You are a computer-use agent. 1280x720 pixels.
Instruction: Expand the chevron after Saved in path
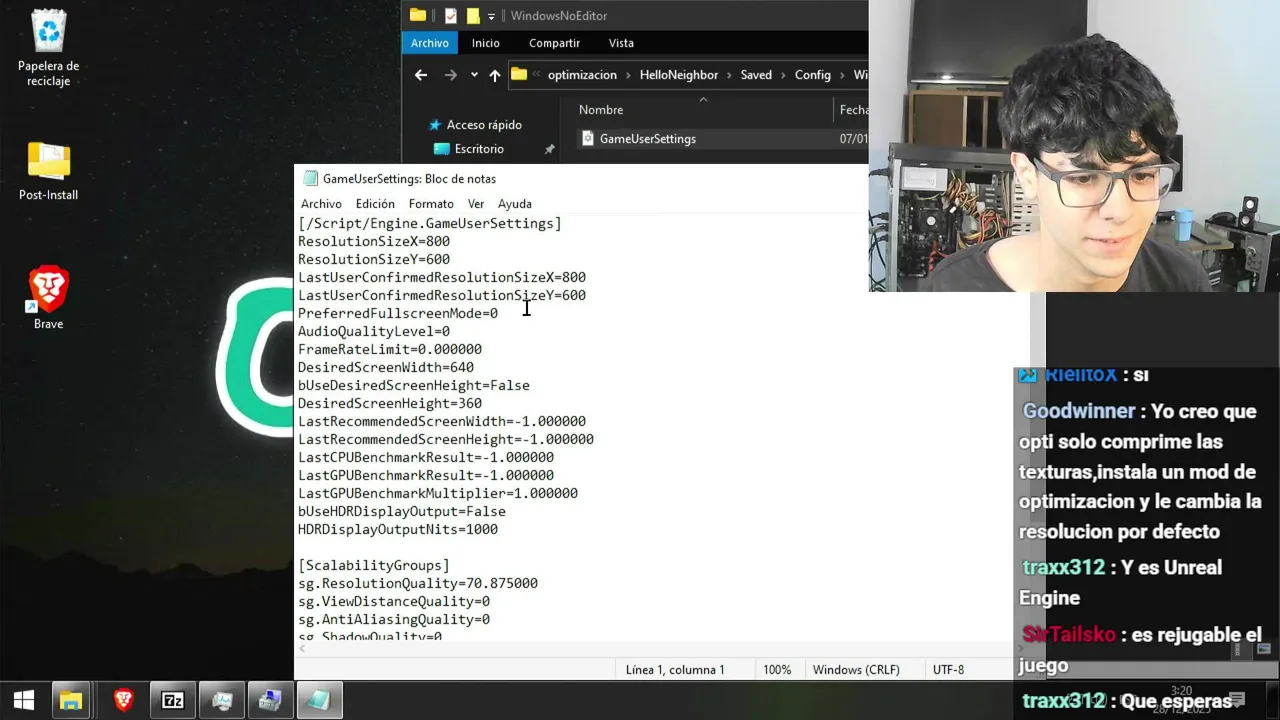pos(783,75)
